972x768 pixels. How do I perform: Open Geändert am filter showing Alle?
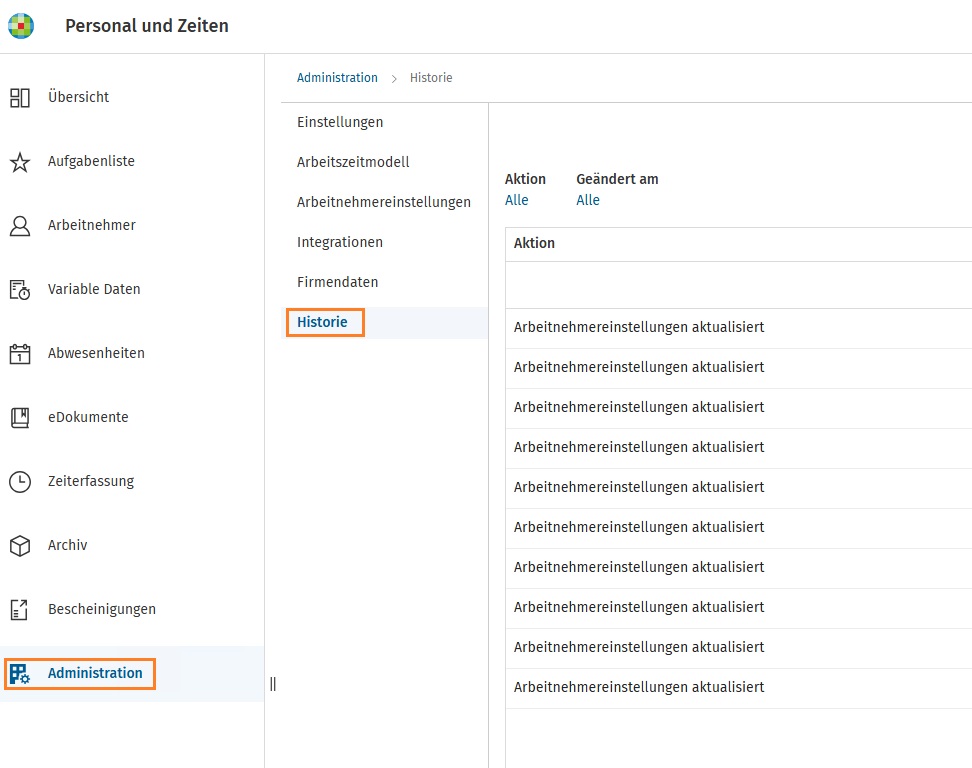click(588, 200)
